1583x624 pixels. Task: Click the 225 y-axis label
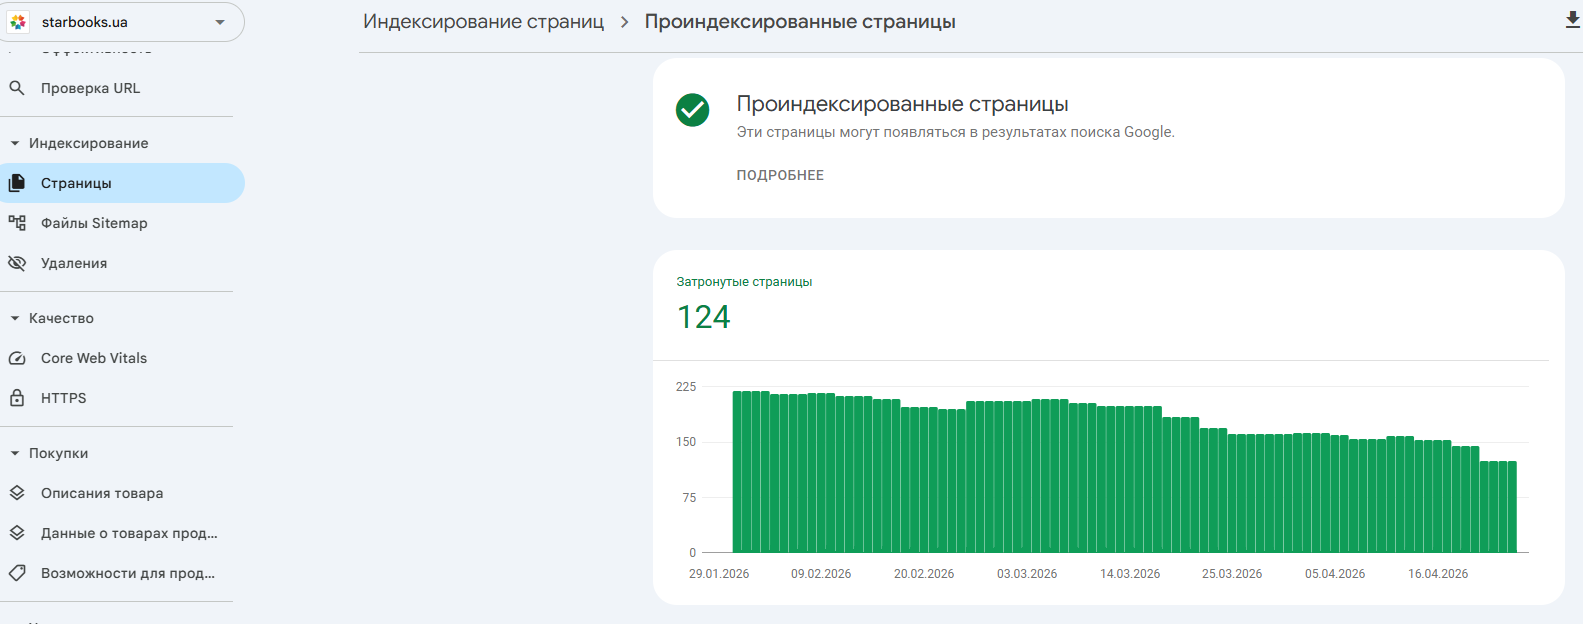pos(686,387)
